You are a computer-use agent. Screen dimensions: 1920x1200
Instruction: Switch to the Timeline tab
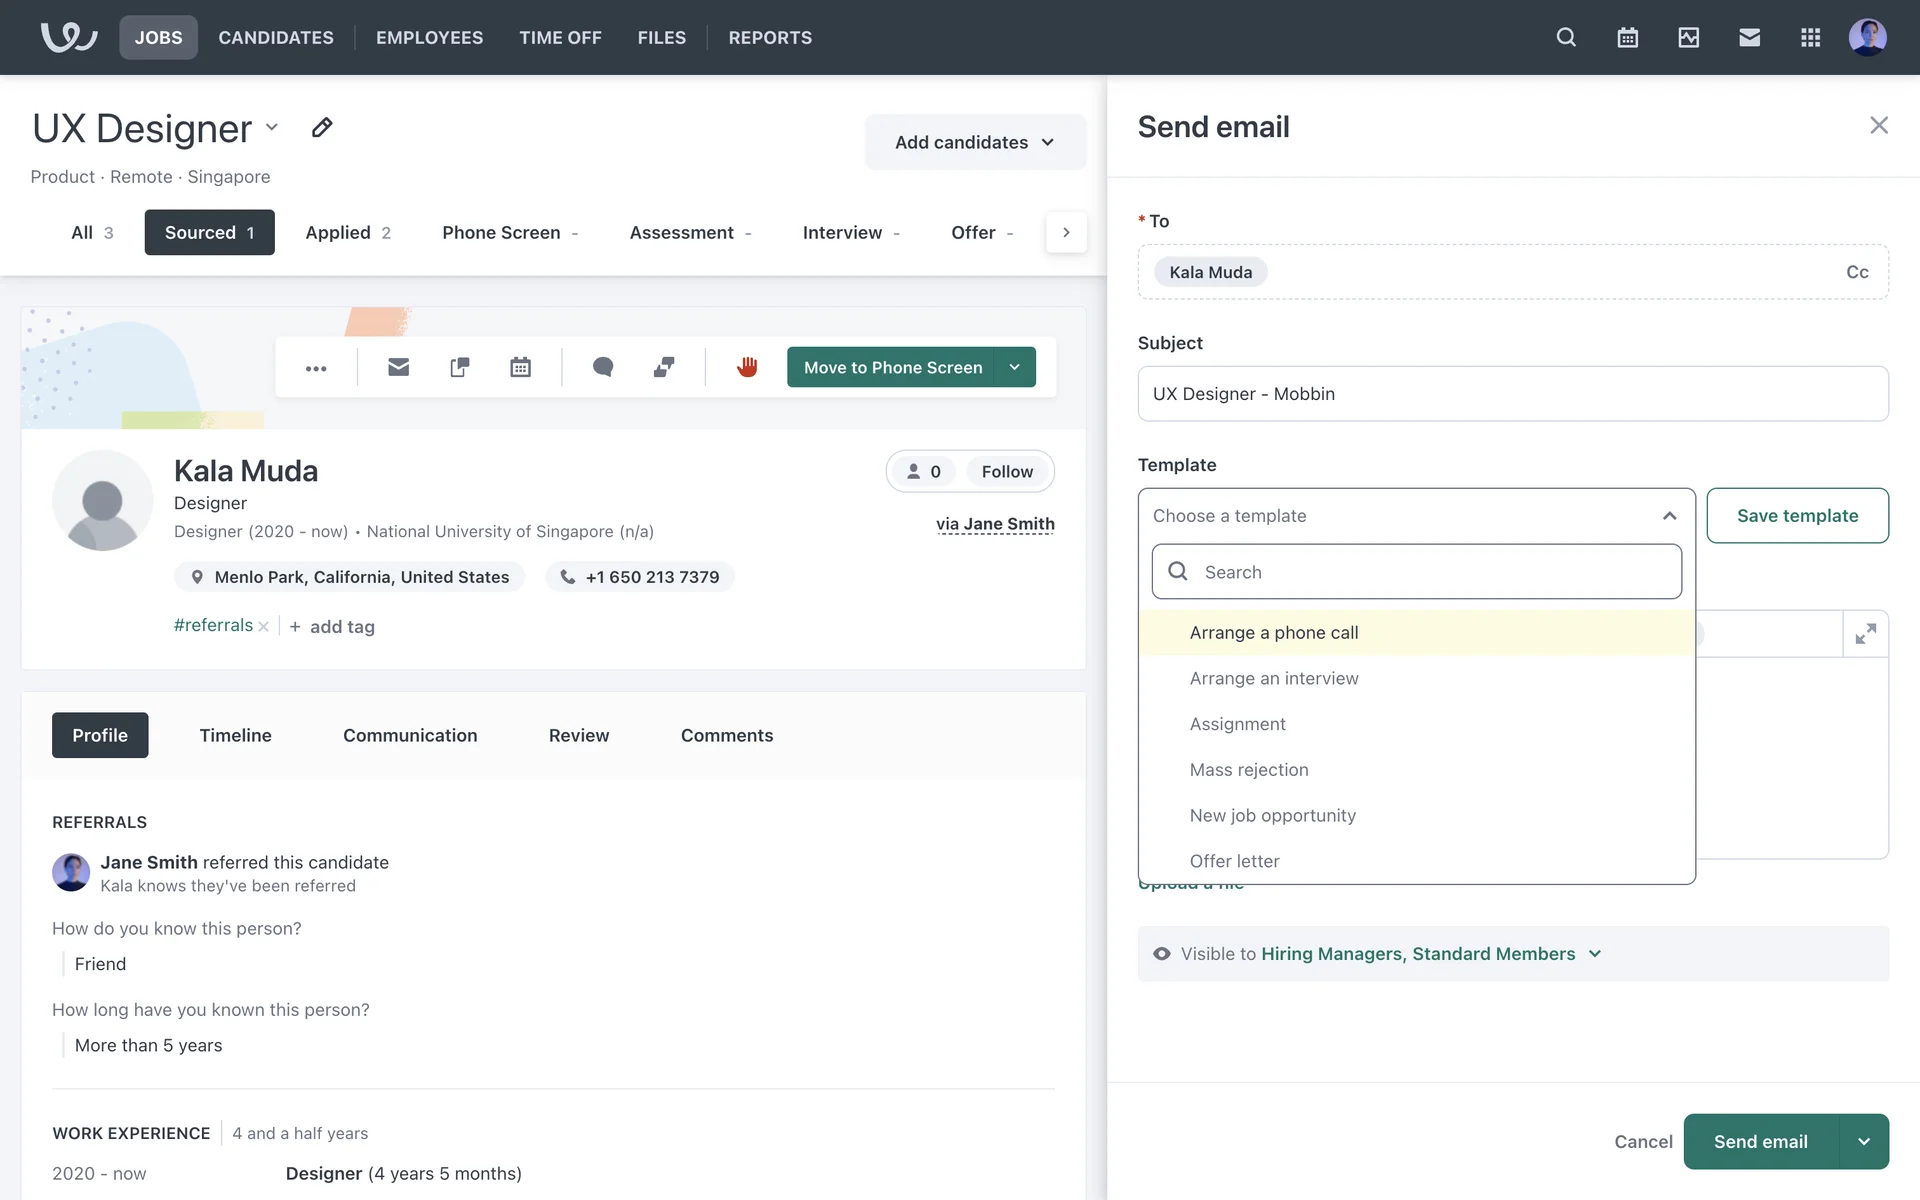(x=235, y=735)
